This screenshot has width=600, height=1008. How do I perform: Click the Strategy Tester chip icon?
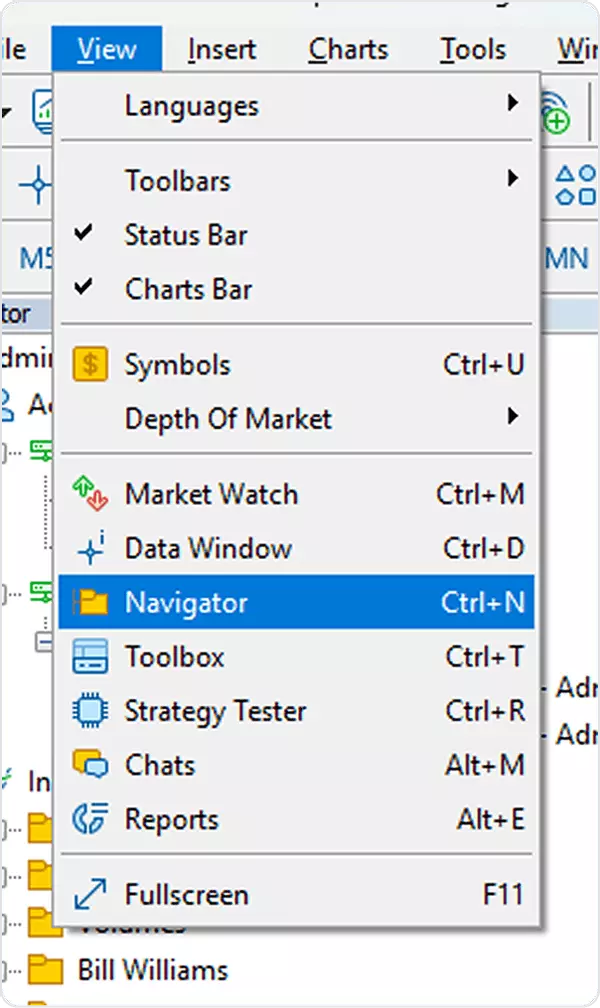[90, 712]
